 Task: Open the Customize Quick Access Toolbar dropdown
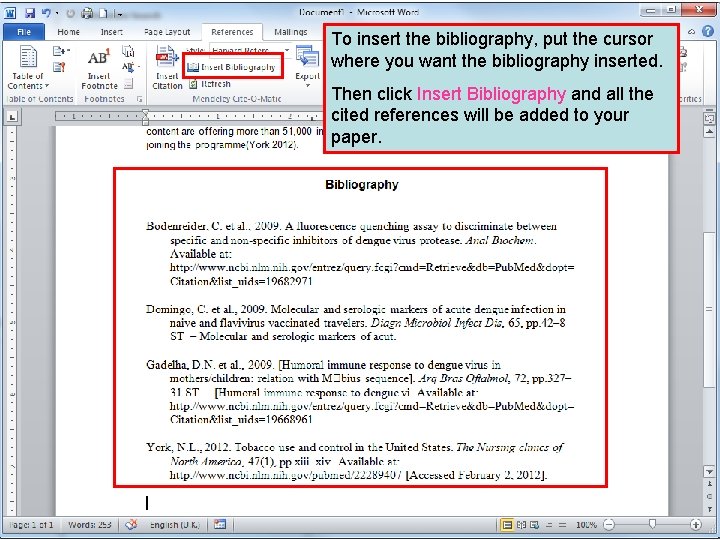pyautogui.click(x=119, y=14)
